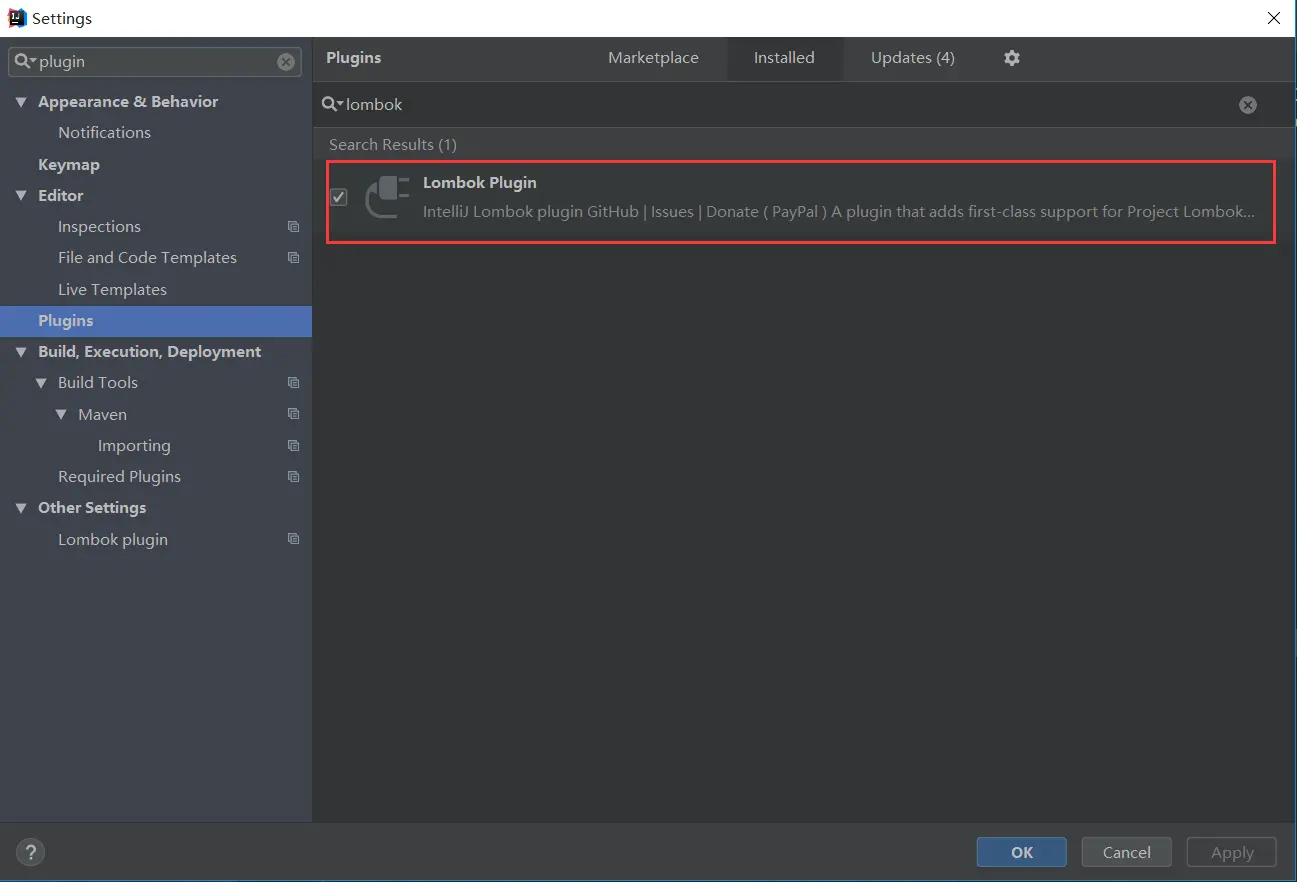Screen dimensions: 1297x882
Task: Open the settings search history magnifier
Action: tap(26, 62)
